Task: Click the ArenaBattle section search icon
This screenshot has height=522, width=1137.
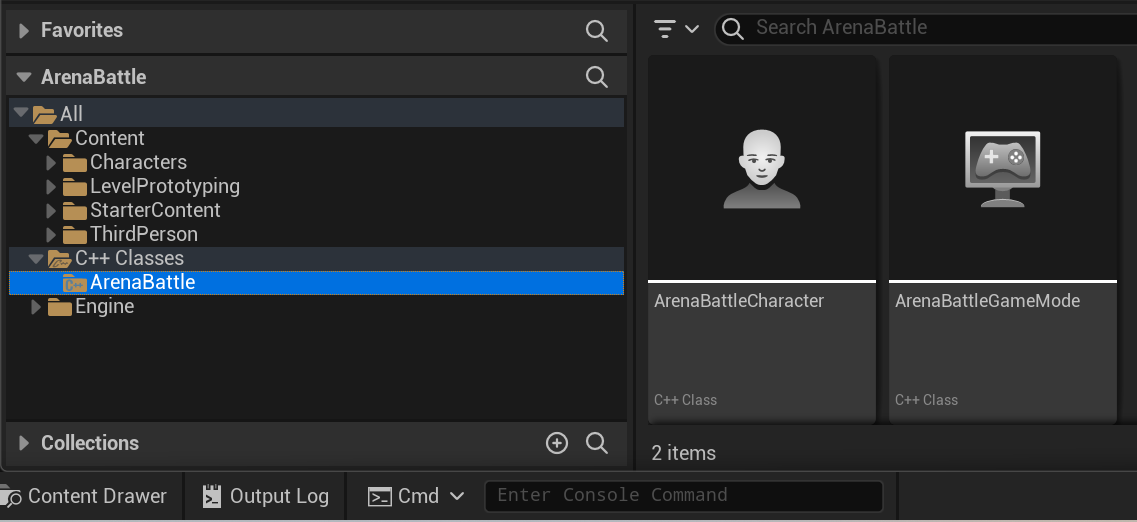Action: [596, 77]
